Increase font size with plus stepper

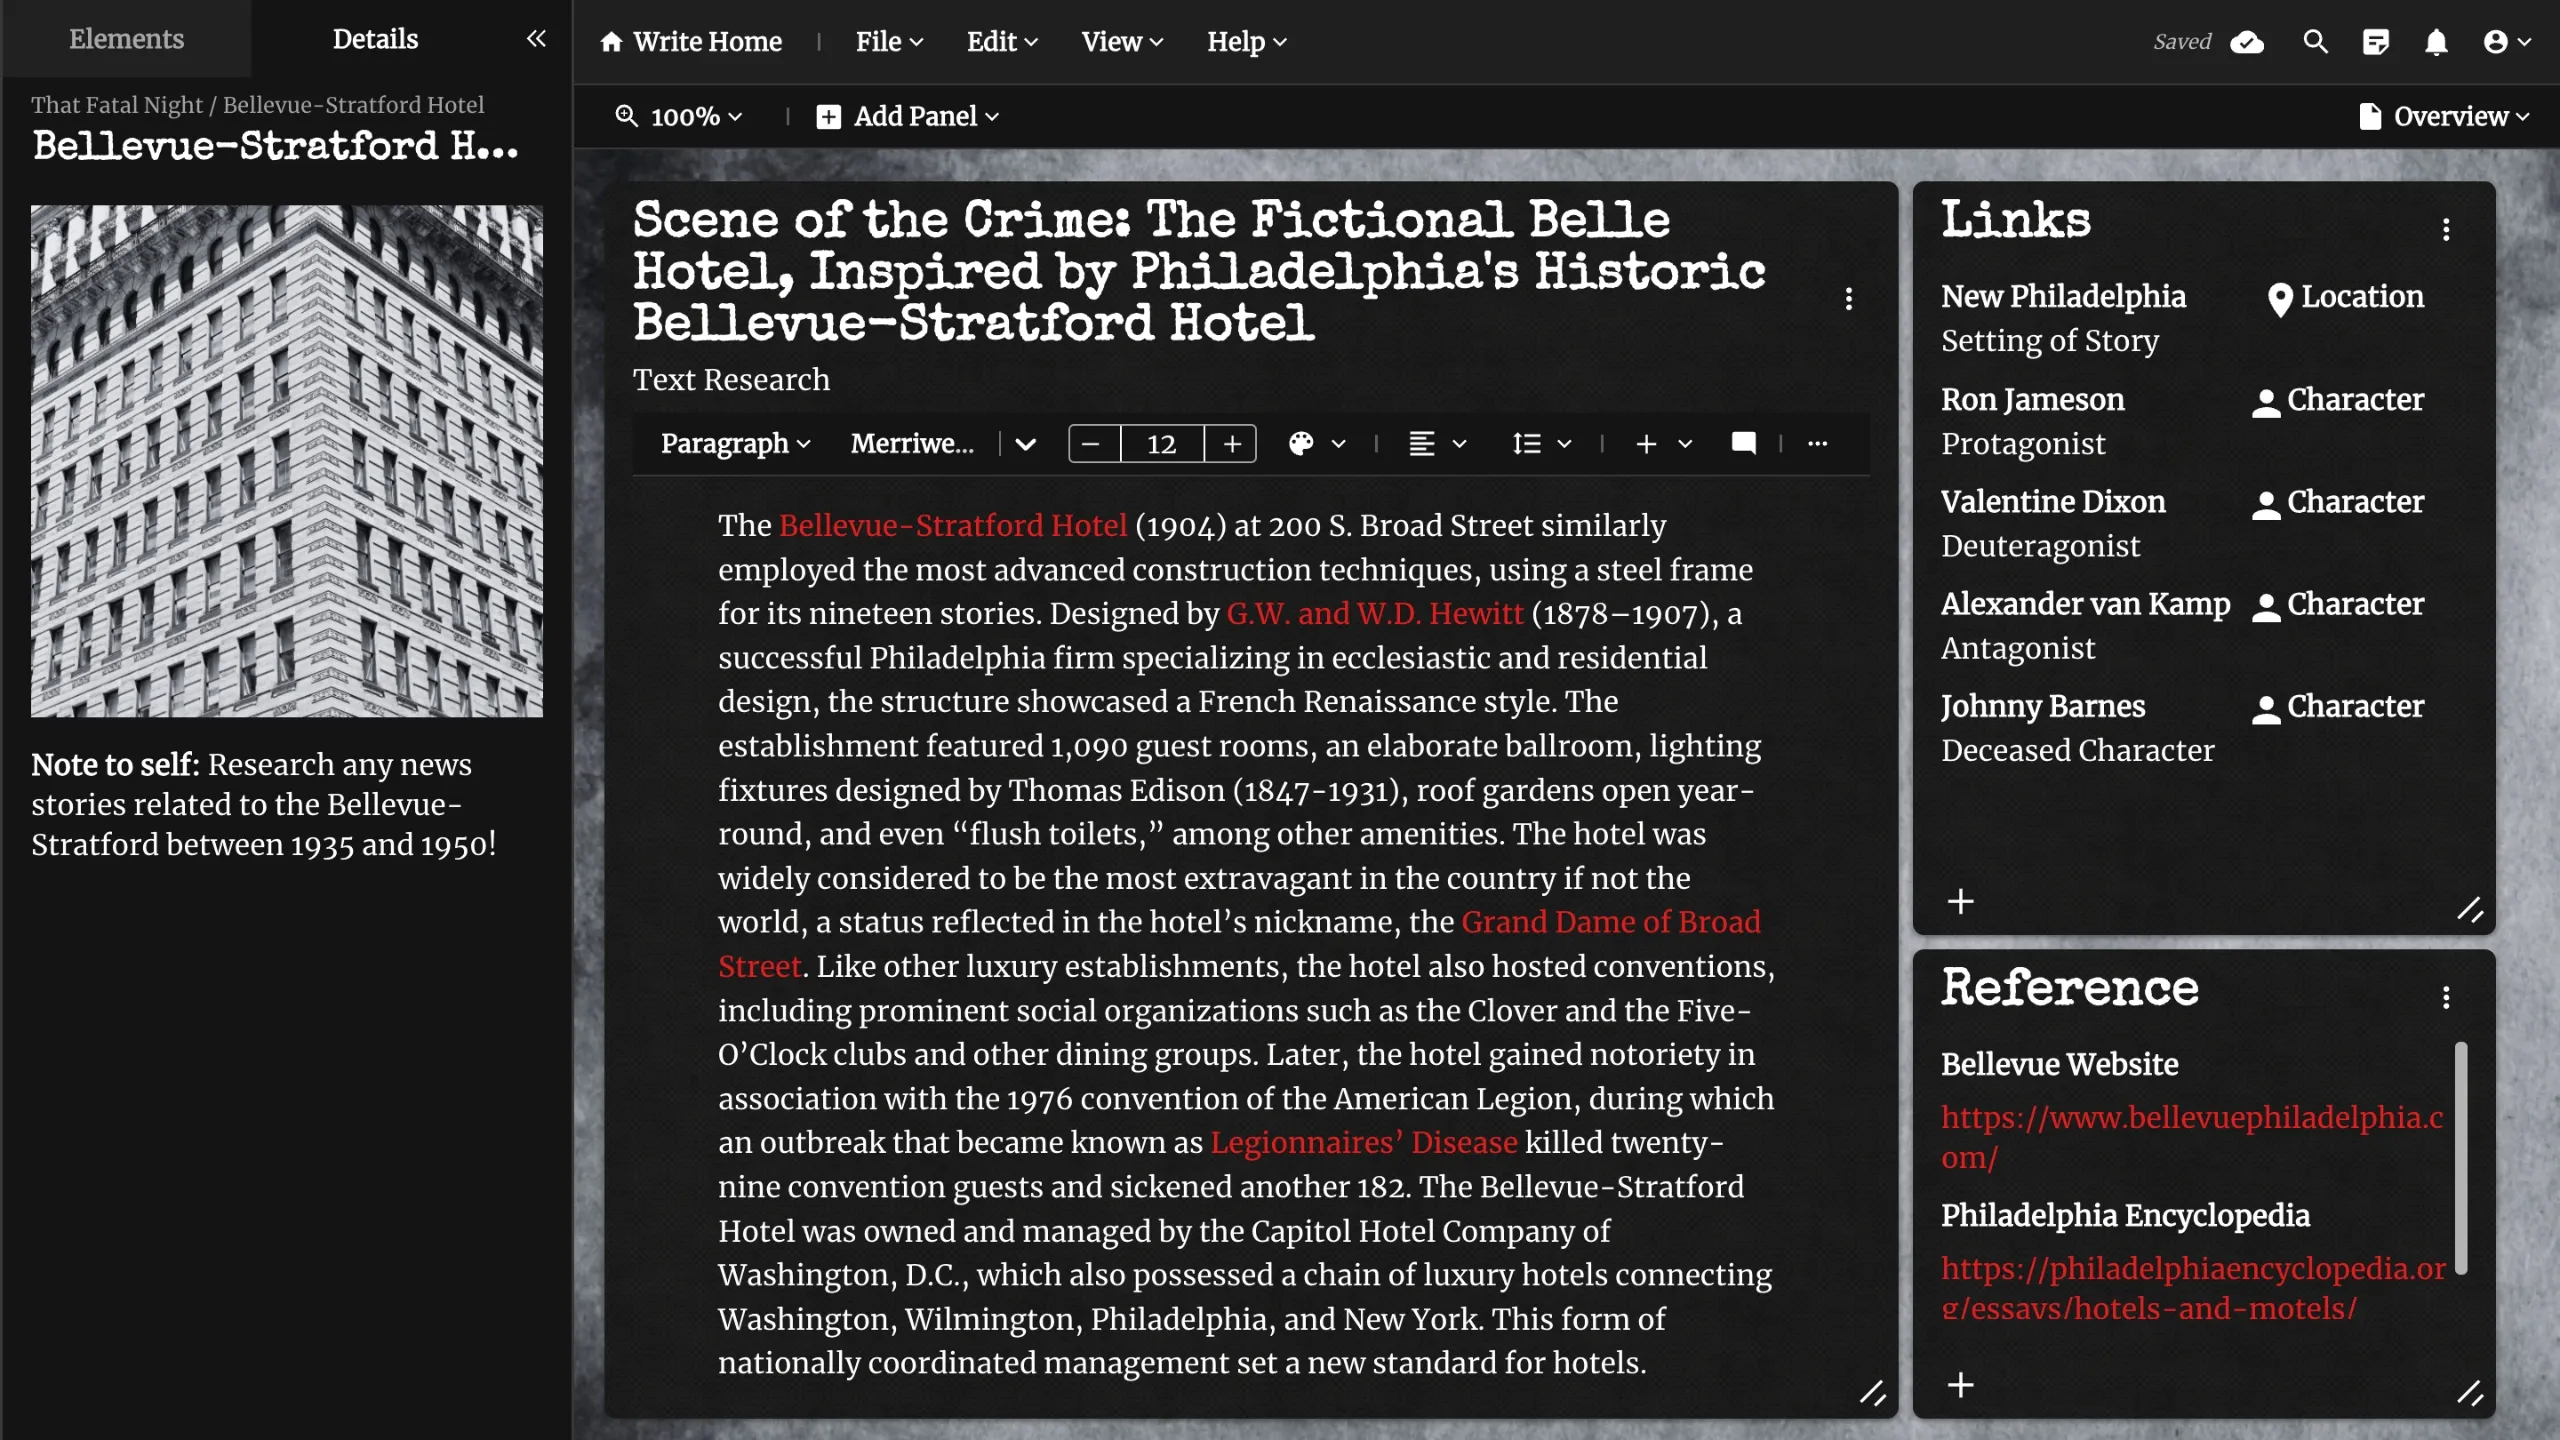click(1232, 444)
